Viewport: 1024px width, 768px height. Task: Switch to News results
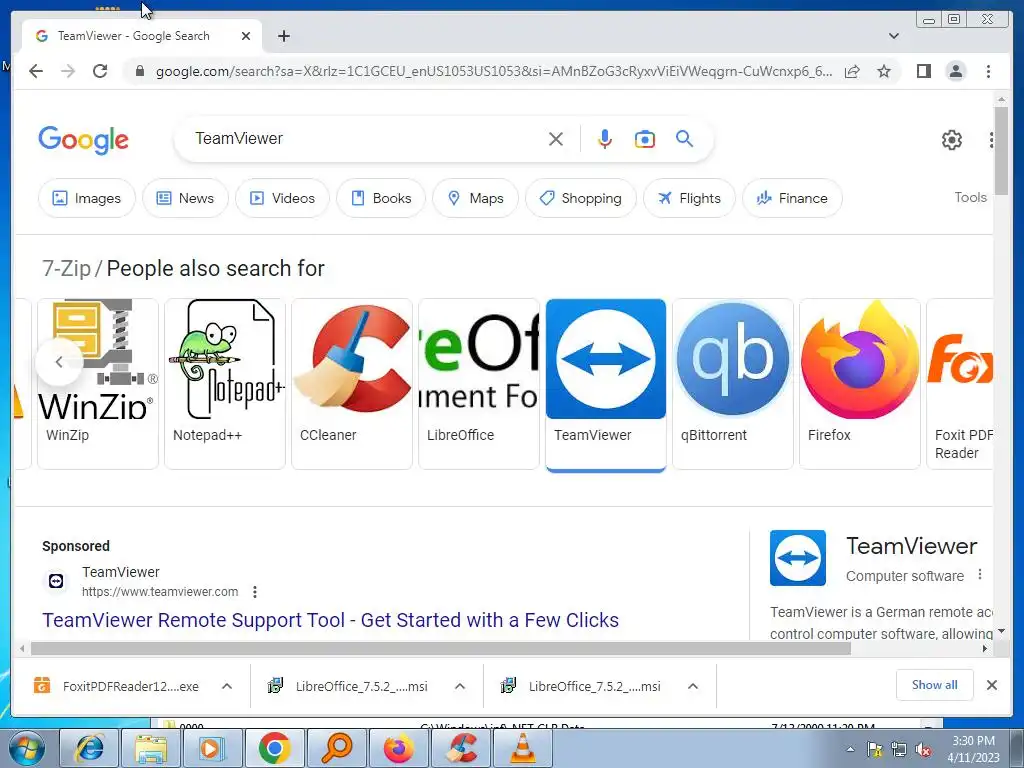(185, 198)
